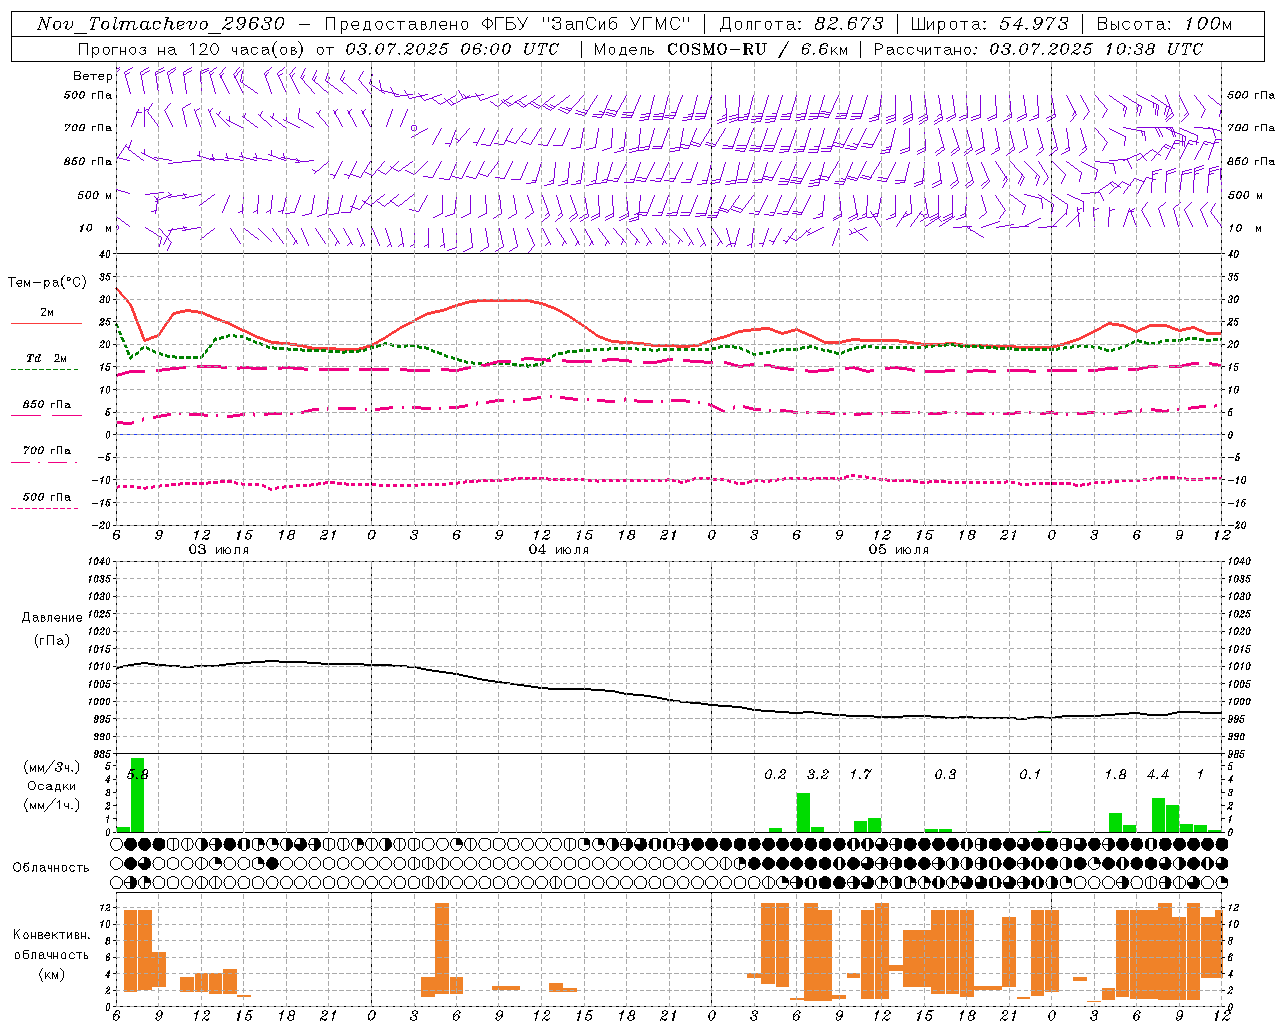Click the precipitation total "0.1"

pyautogui.click(x=1030, y=774)
